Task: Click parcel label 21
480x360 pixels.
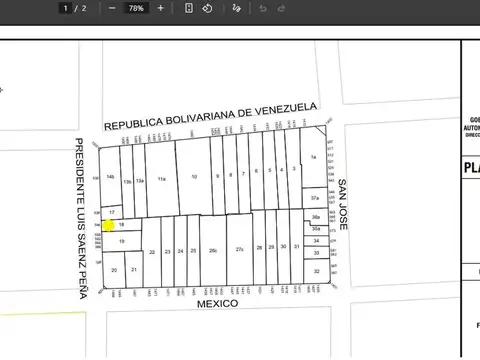Action: pos(134,269)
